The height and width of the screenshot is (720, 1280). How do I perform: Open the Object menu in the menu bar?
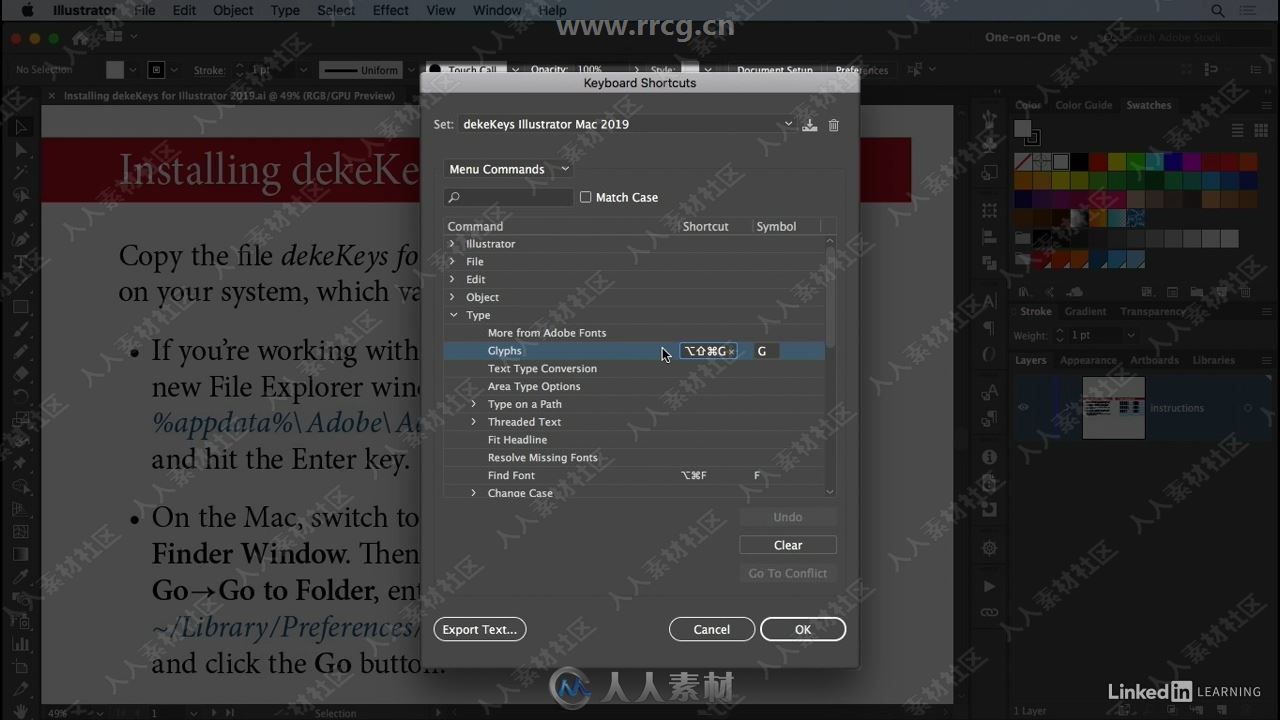click(x=233, y=11)
